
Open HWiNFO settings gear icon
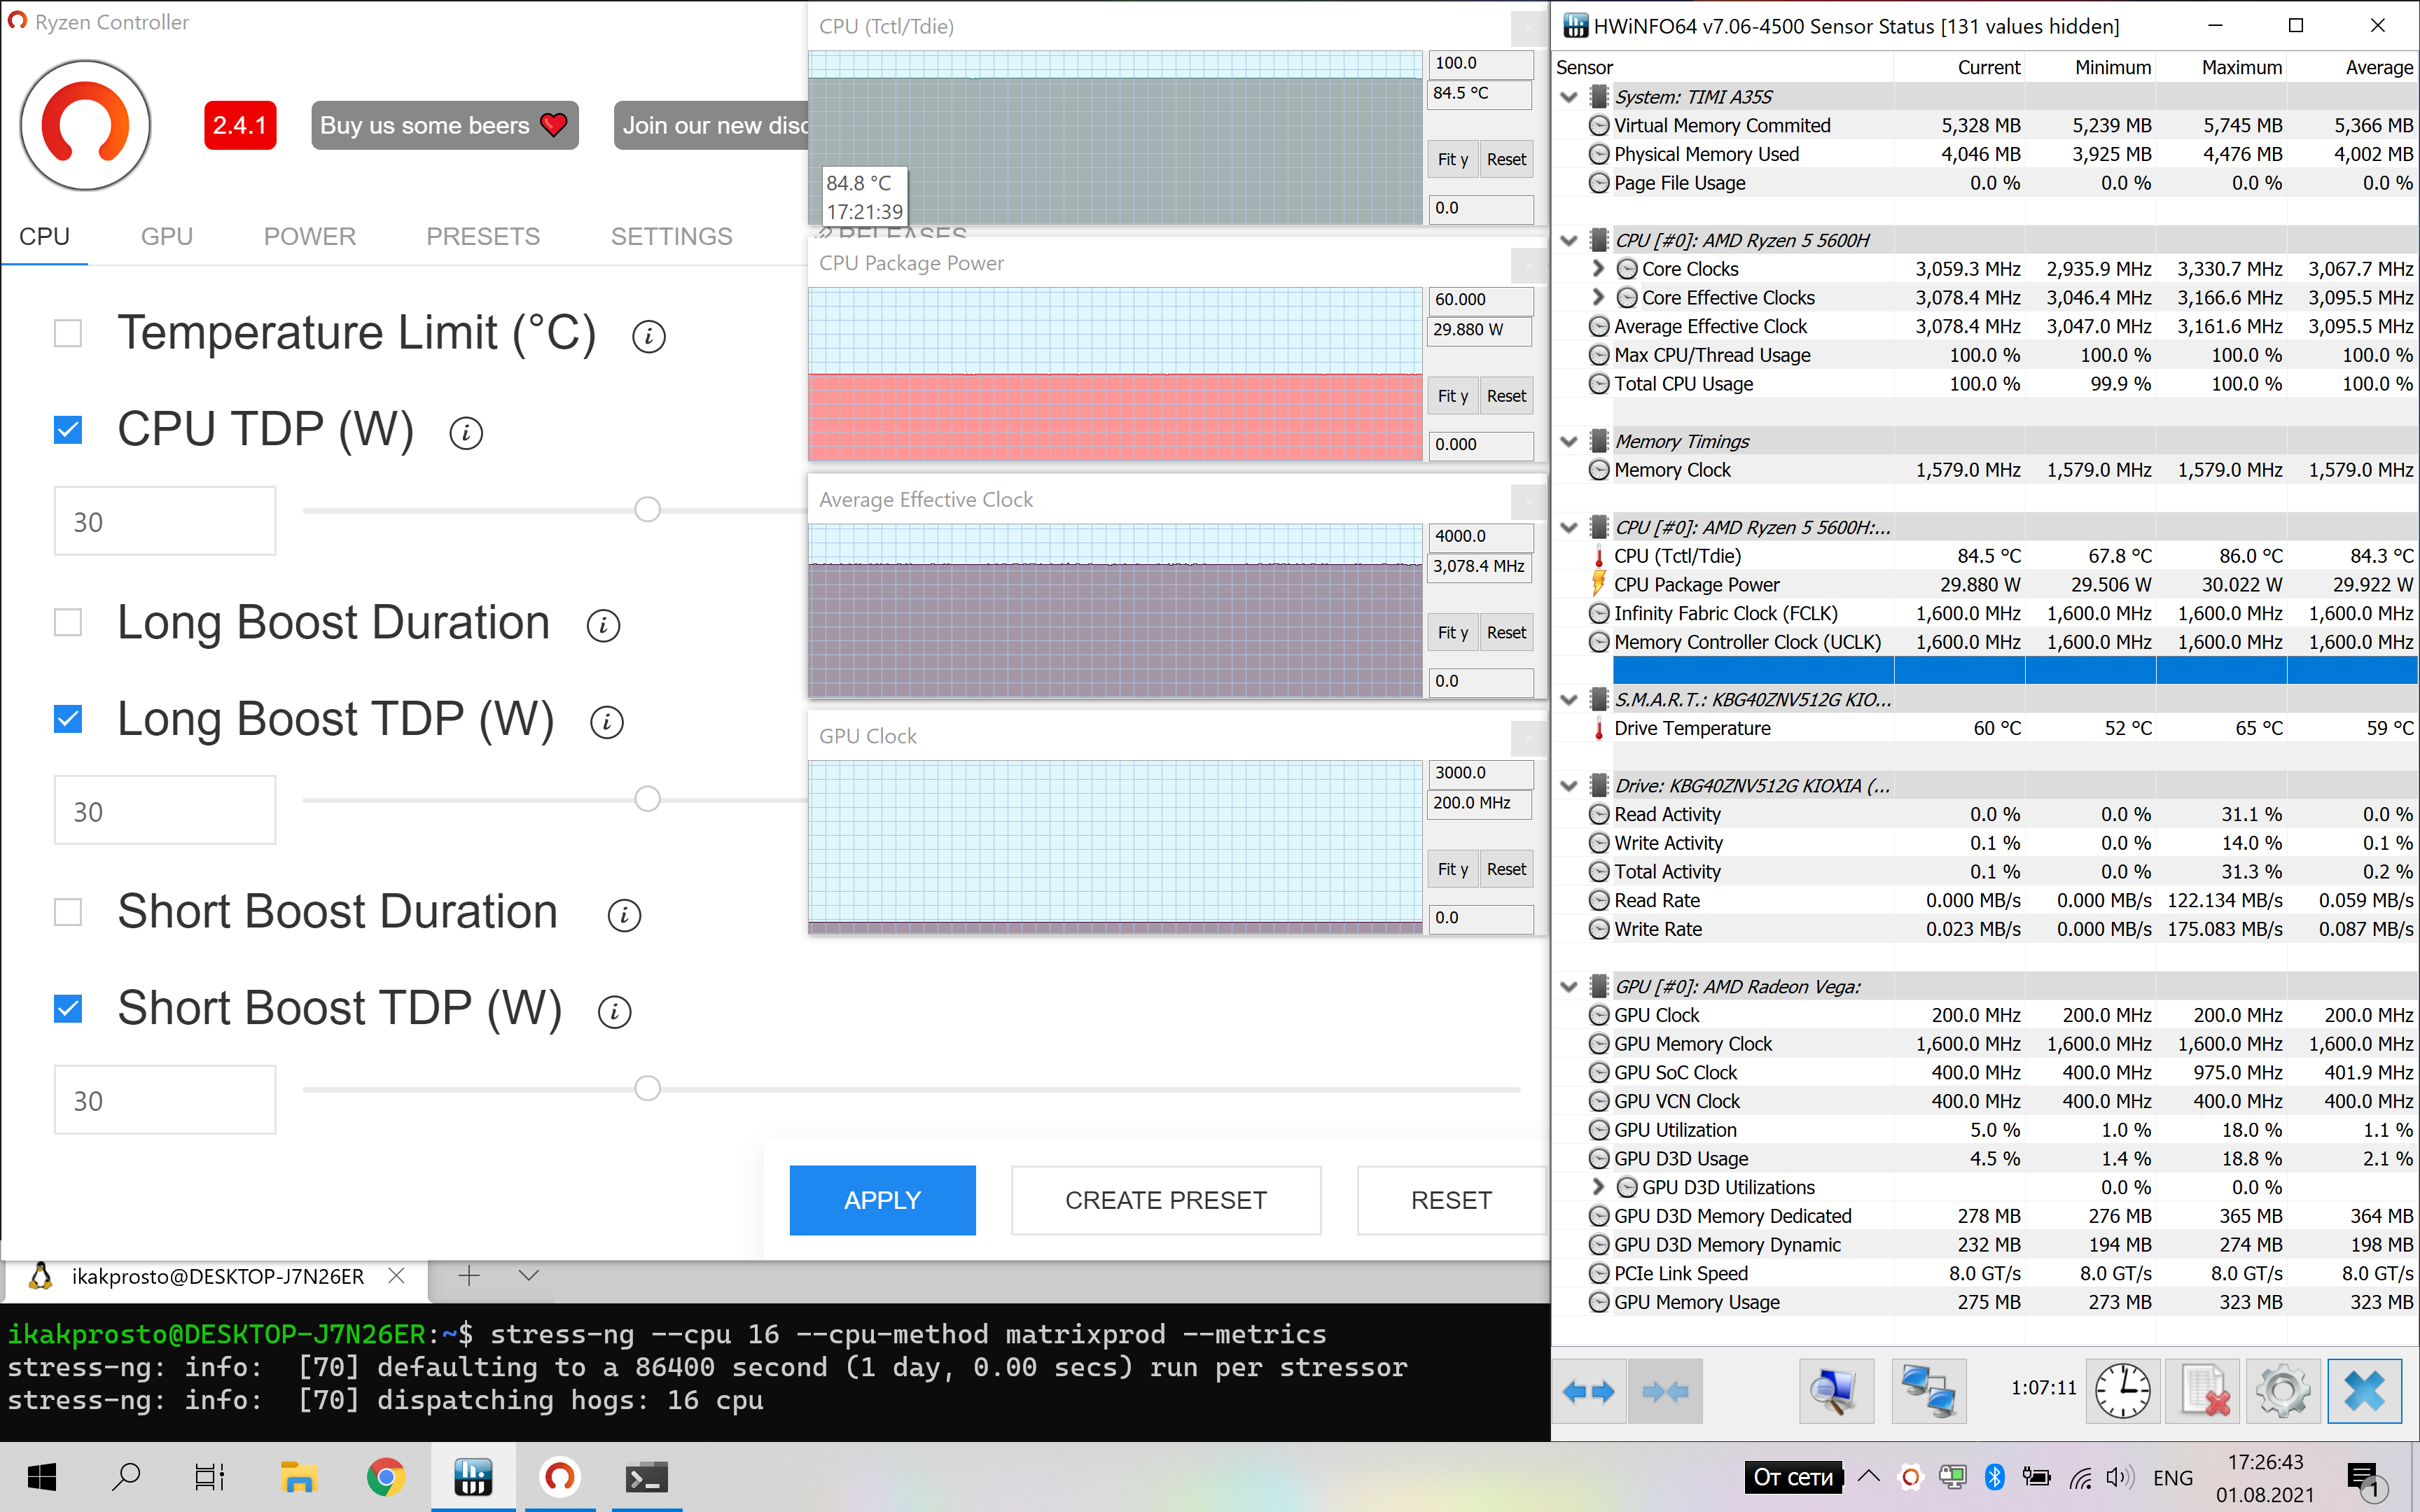[x=2283, y=1391]
